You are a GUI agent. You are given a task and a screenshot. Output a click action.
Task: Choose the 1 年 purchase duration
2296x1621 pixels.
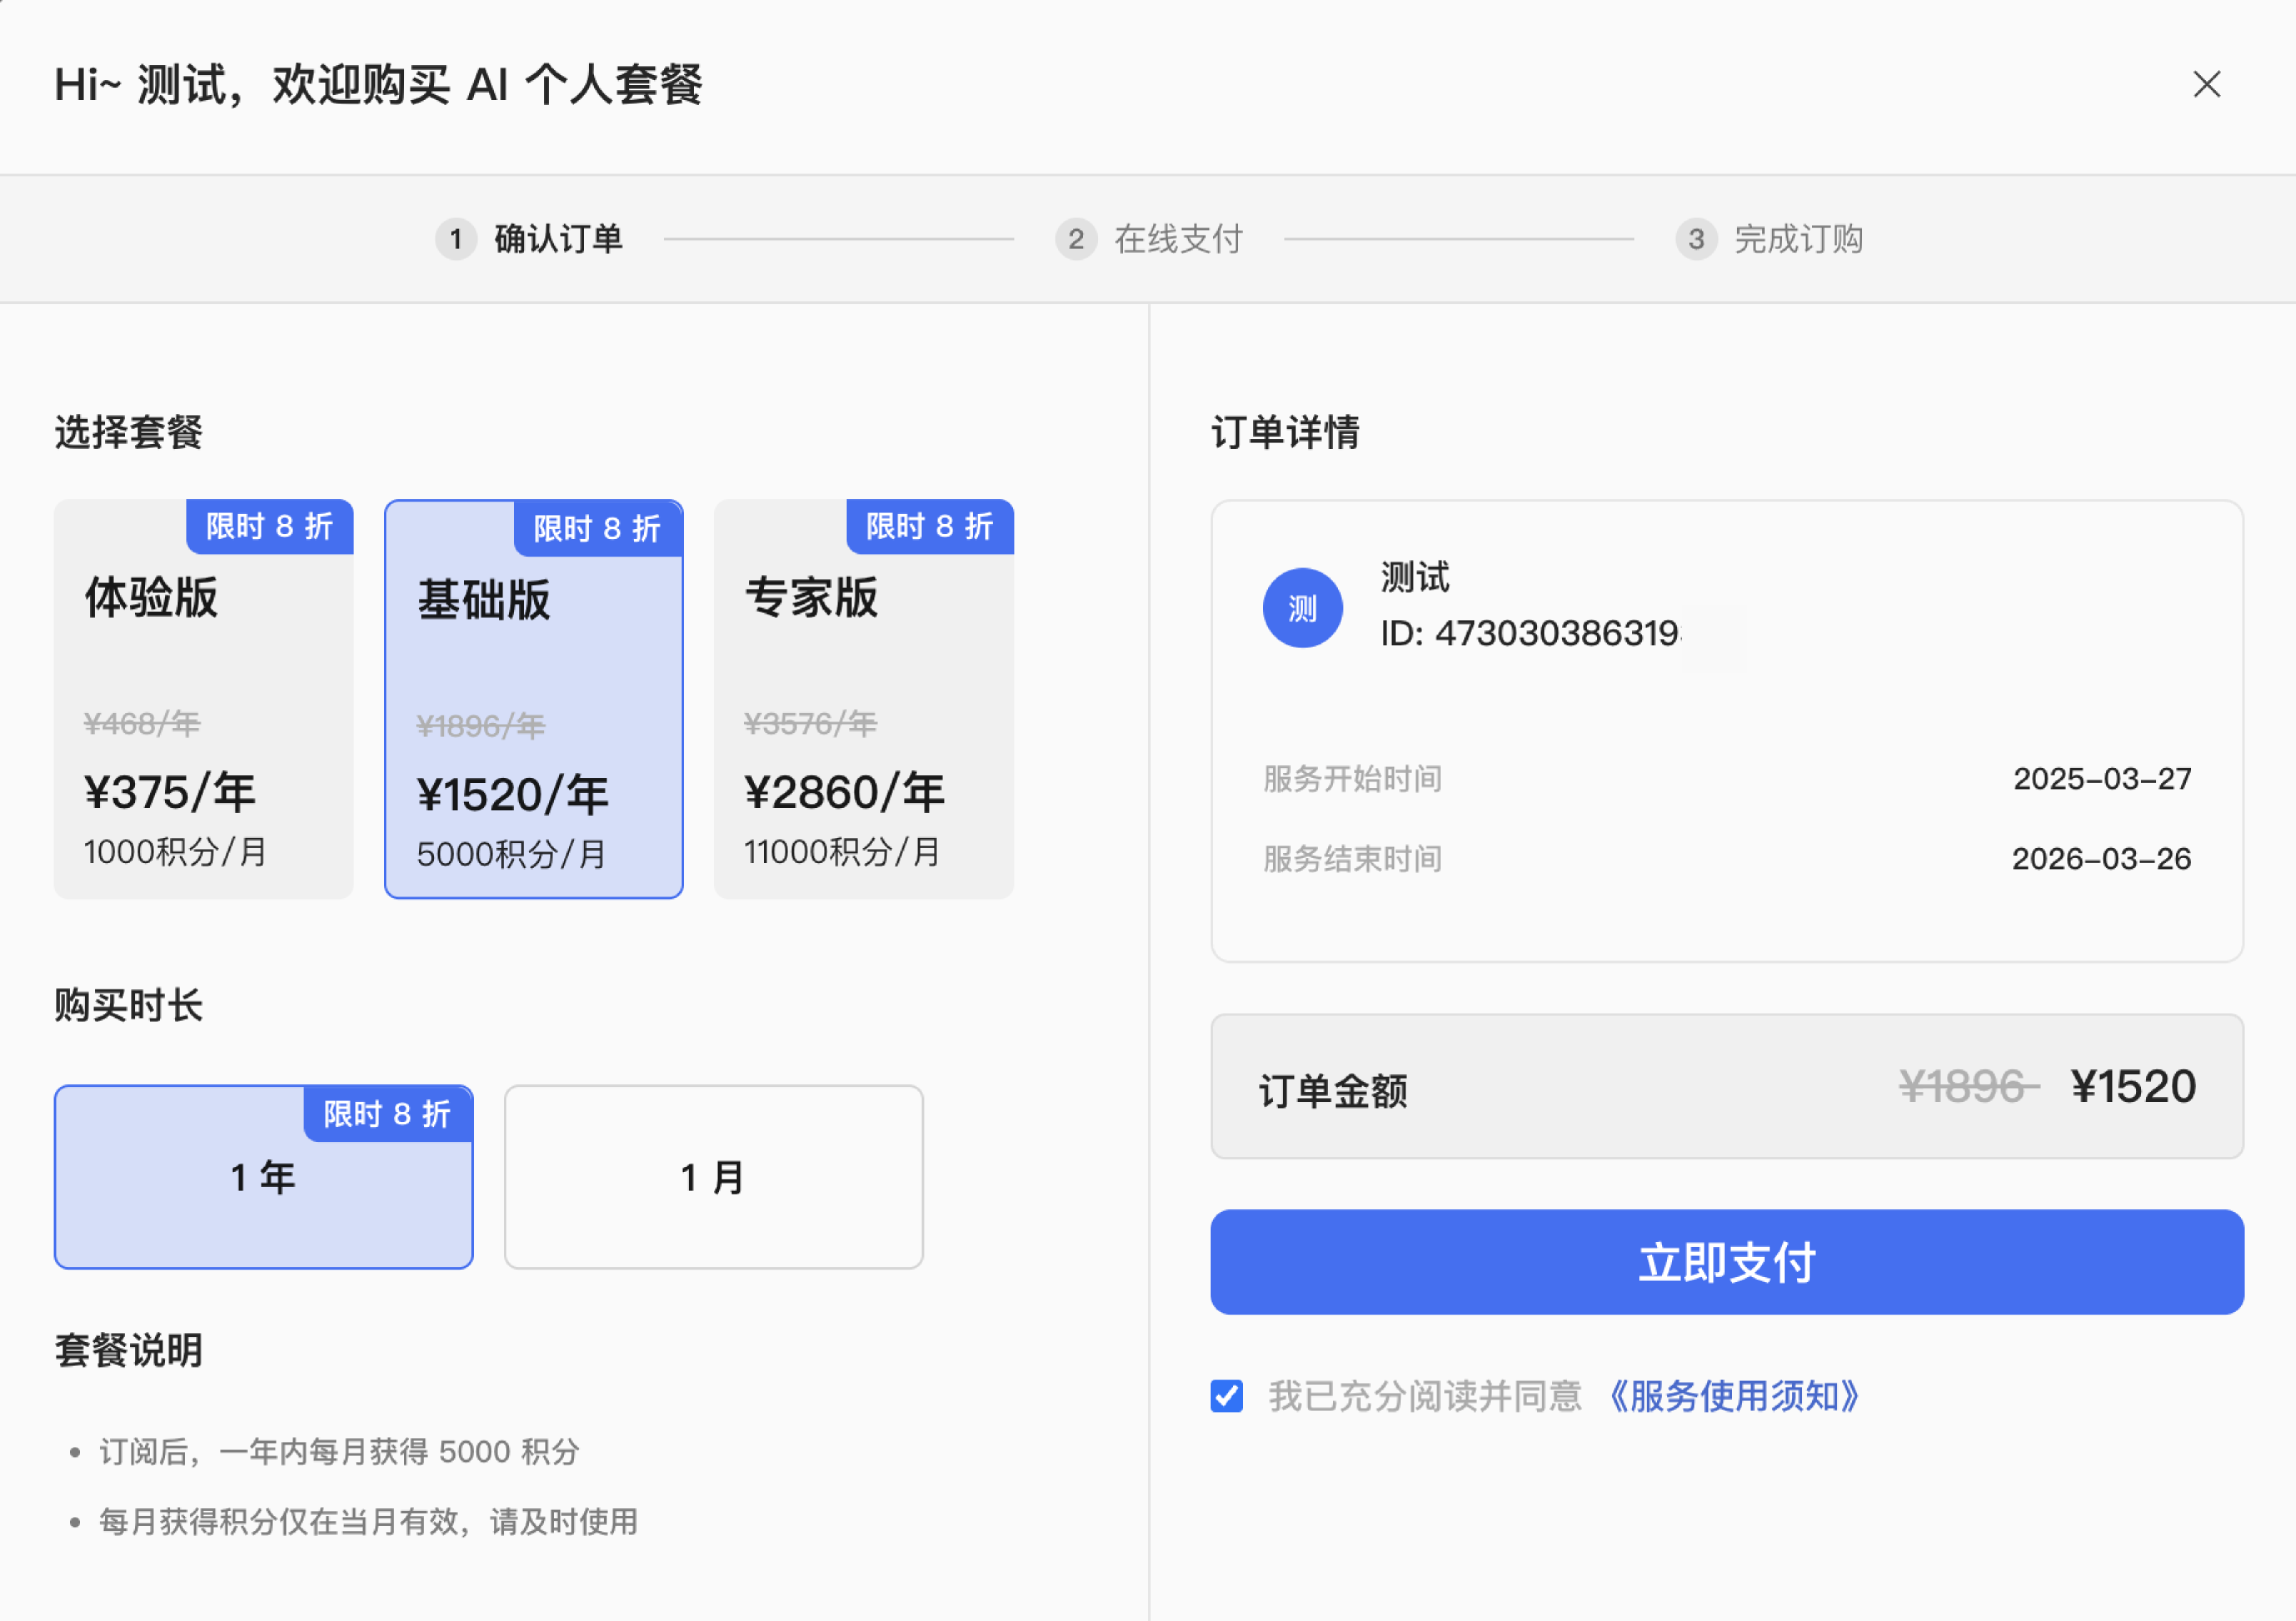(264, 1177)
